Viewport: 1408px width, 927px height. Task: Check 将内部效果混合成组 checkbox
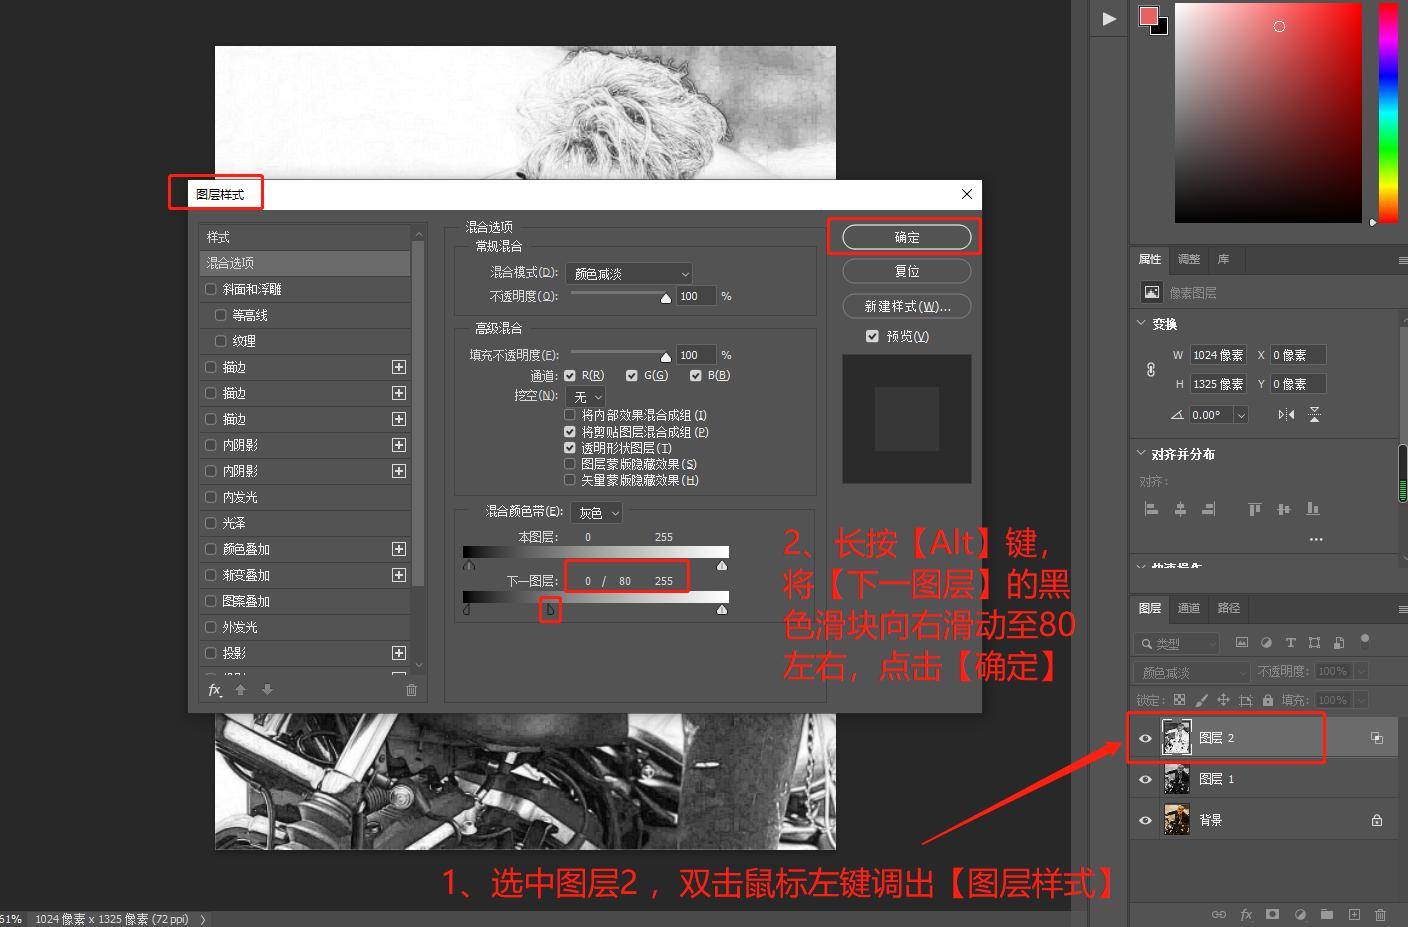(570, 415)
